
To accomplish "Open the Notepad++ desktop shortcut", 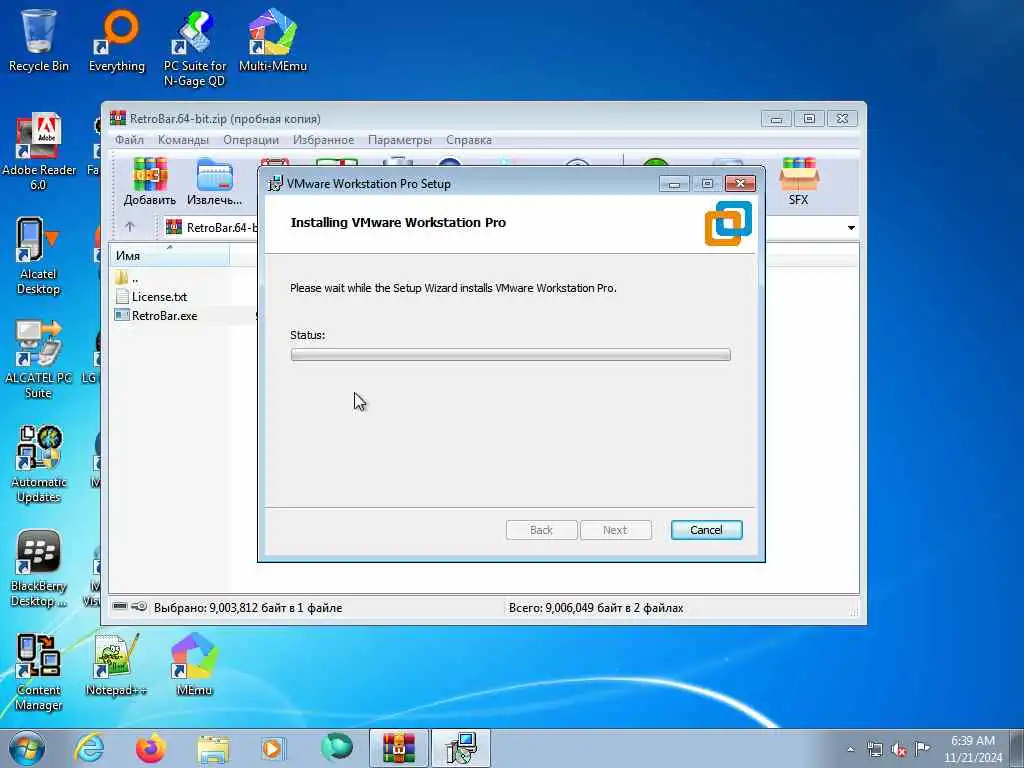I will (116, 664).
